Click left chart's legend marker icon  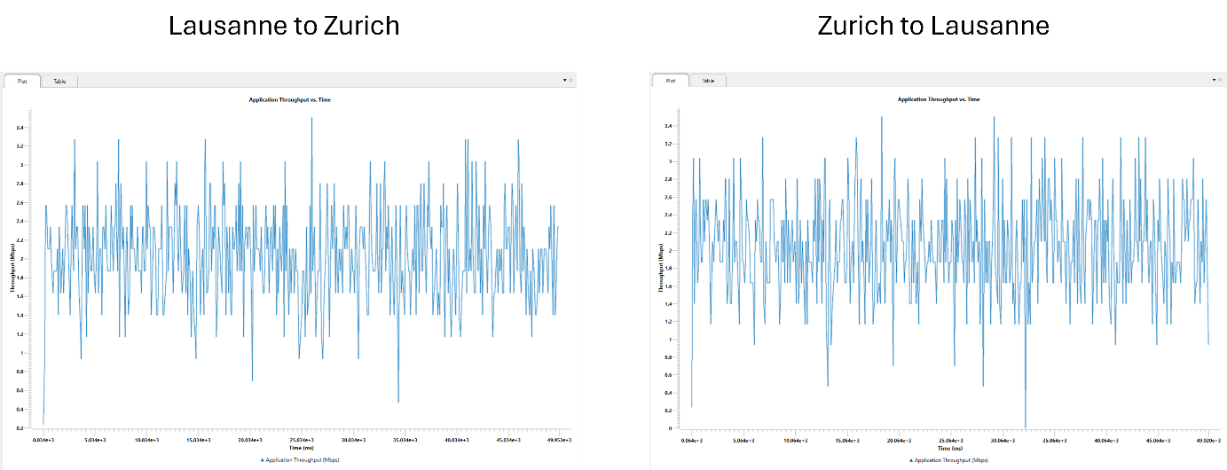pyautogui.click(x=262, y=459)
